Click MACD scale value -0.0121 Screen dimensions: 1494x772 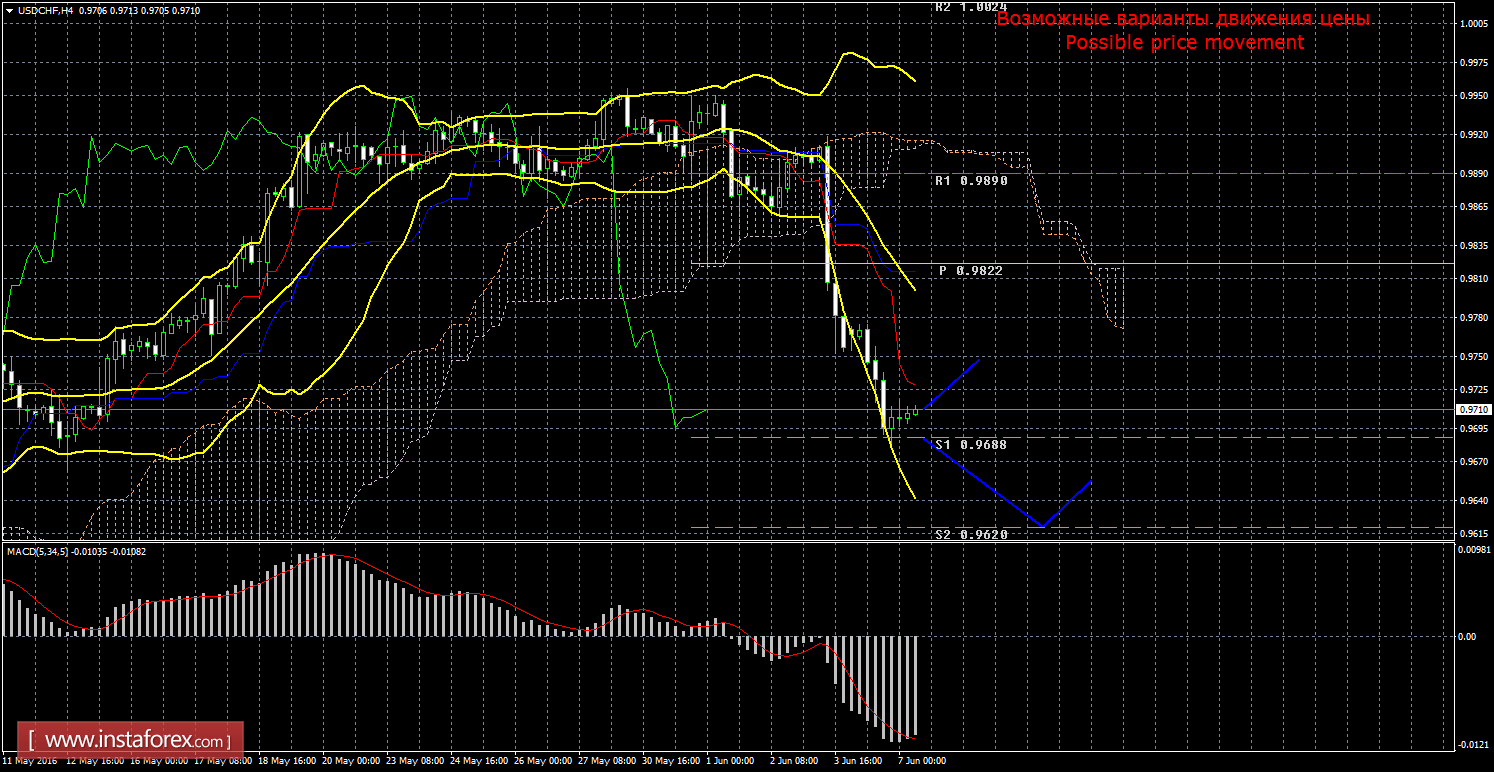1473,743
